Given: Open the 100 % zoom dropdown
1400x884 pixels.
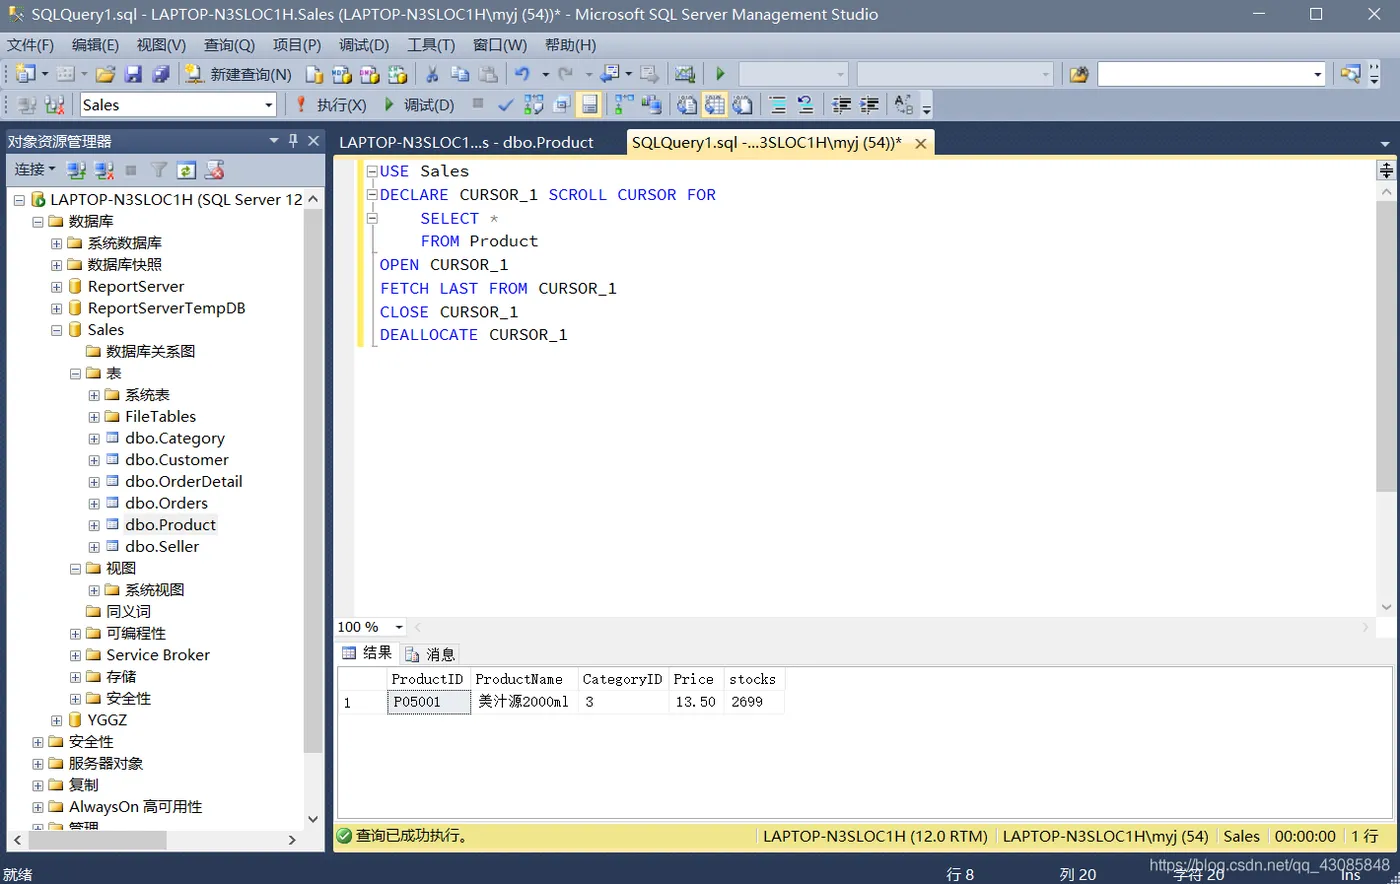Looking at the screenshot, I should tap(399, 627).
